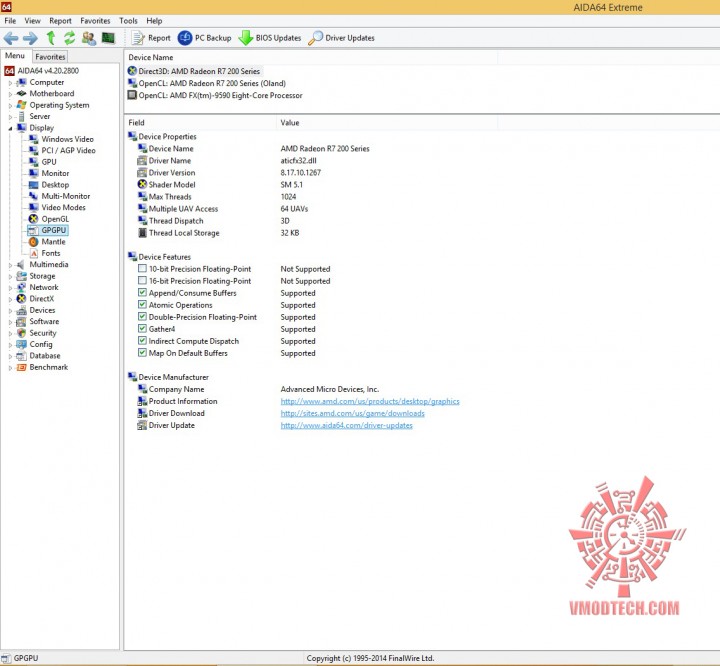Expand the Computer tree node
Image resolution: width=720 pixels, height=666 pixels.
click(x=10, y=83)
